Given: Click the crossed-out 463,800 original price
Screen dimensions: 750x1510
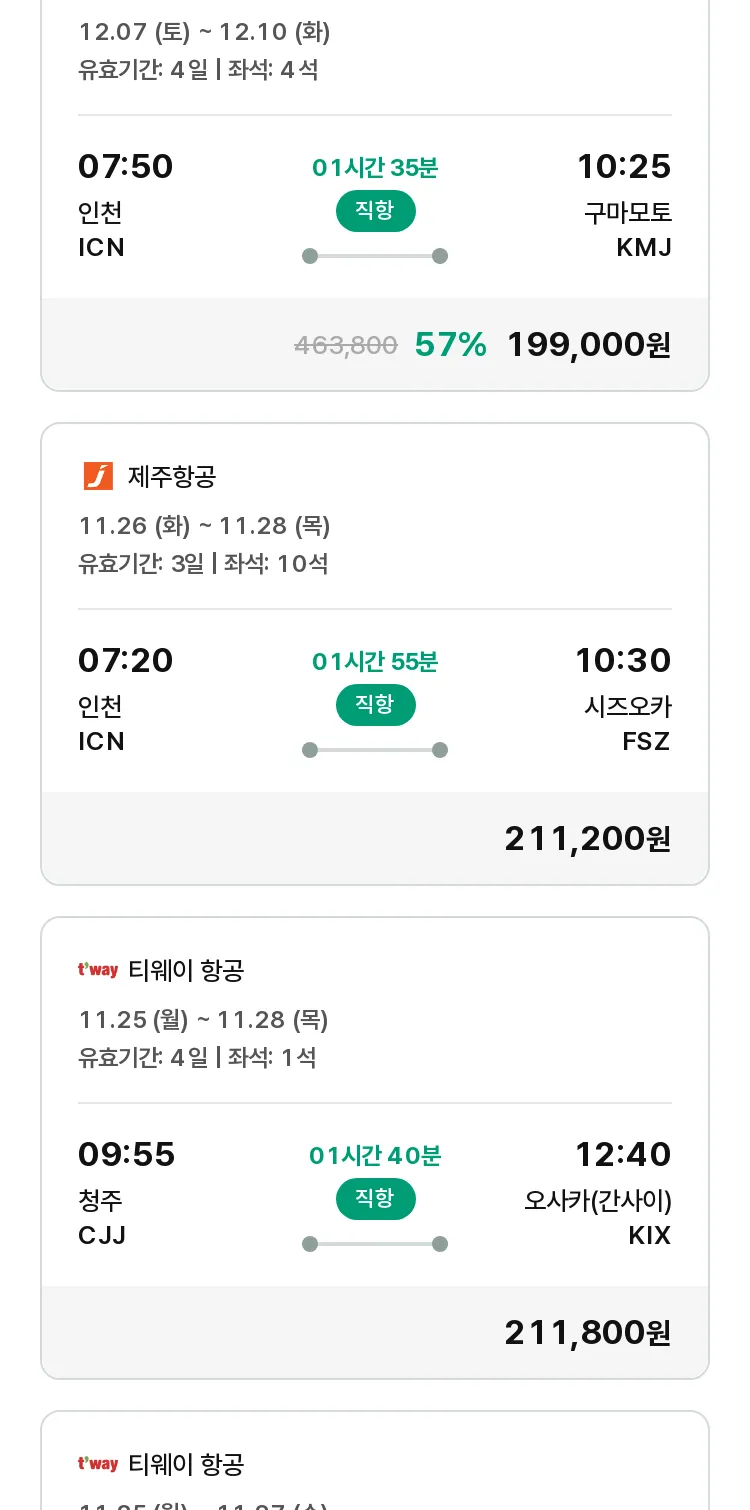Looking at the screenshot, I should [x=346, y=346].
